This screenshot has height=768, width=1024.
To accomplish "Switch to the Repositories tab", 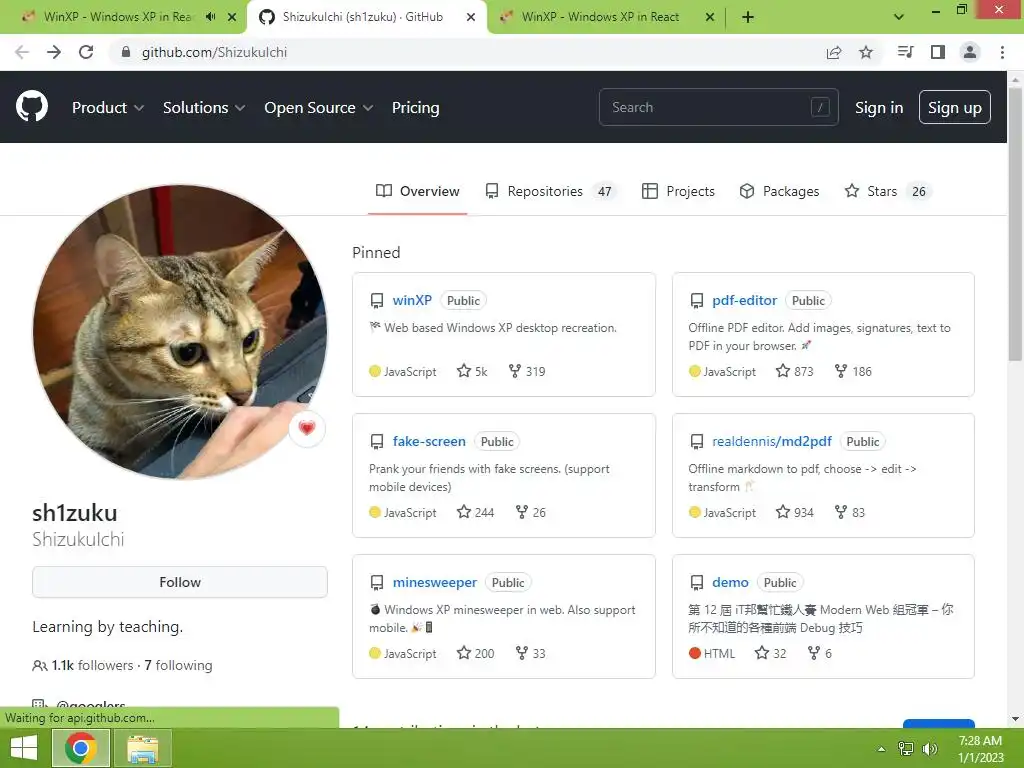I will coord(550,191).
